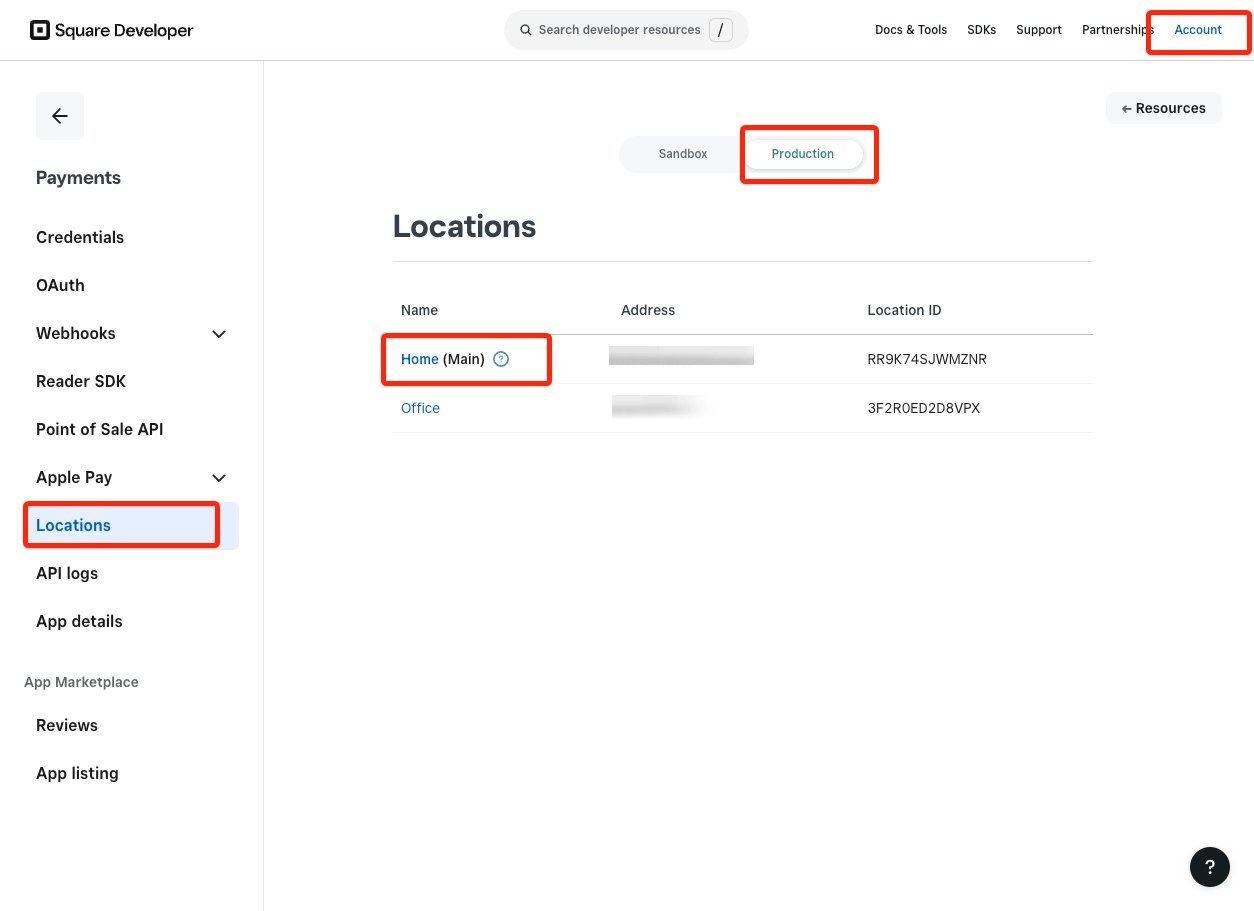This screenshot has height=911, width=1254.
Task: Click the Locations page heading
Action: click(x=464, y=226)
